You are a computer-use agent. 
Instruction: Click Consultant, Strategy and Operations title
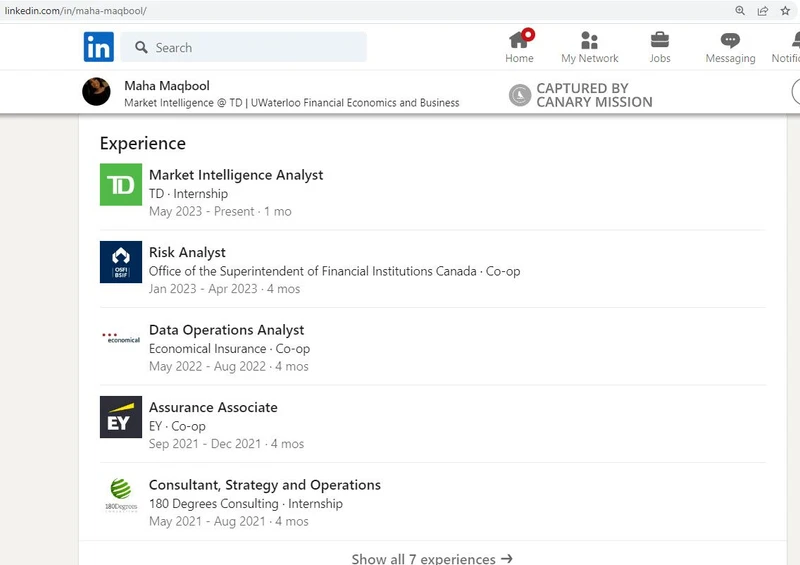point(265,485)
